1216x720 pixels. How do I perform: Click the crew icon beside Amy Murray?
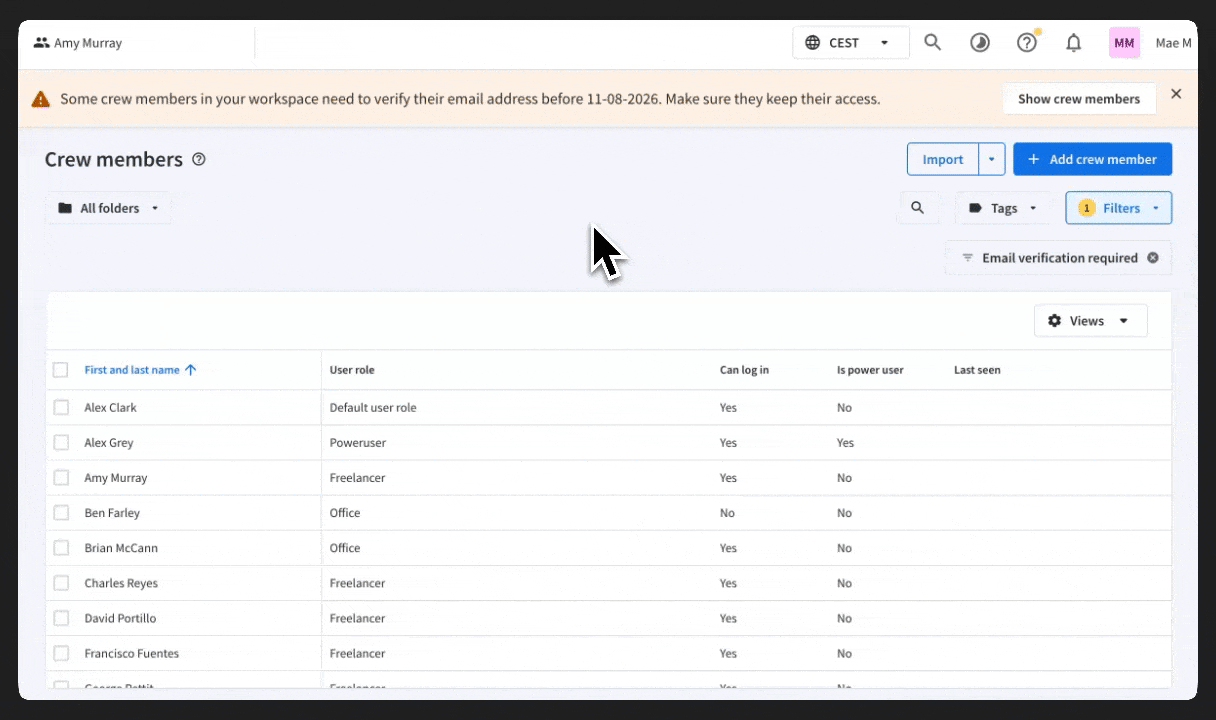coord(41,43)
